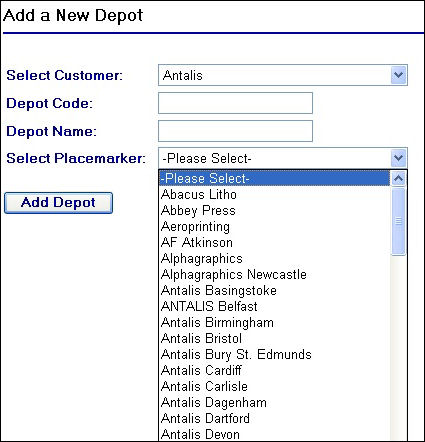Select Abacus Litho from the list
This screenshot has width=425, height=442.
pos(274,194)
